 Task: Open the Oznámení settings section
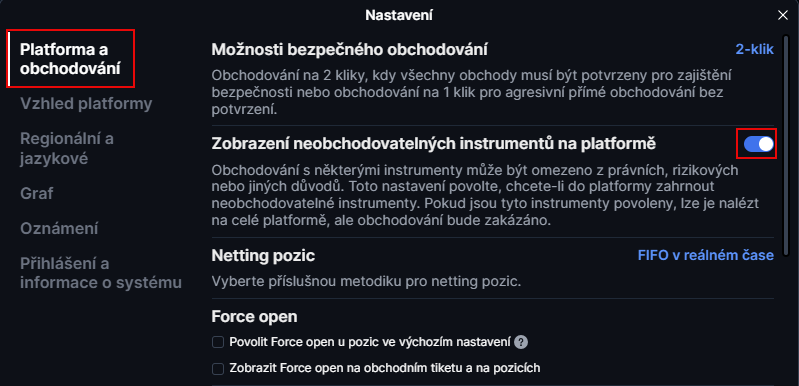click(59, 229)
